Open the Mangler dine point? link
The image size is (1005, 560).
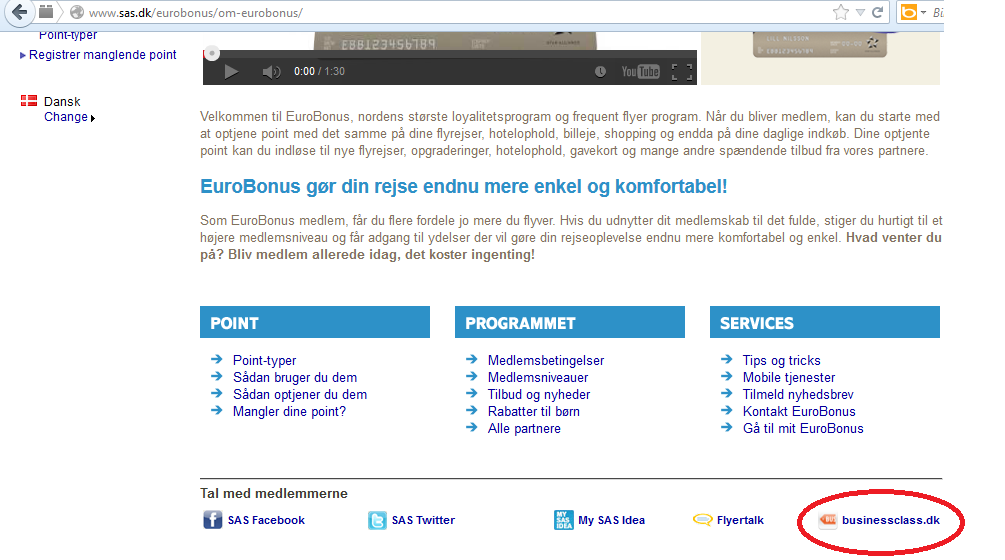tap(289, 412)
